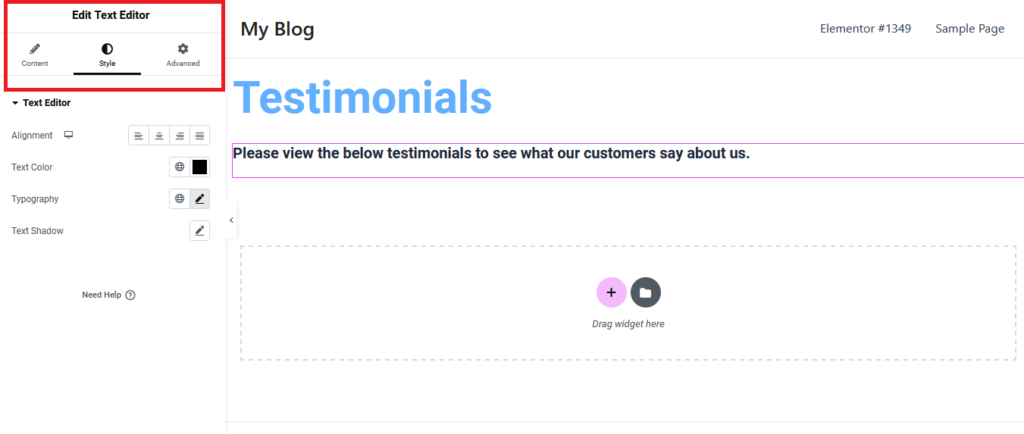Open the global fonts globe for Typography
The image size is (1024, 434).
180,199
